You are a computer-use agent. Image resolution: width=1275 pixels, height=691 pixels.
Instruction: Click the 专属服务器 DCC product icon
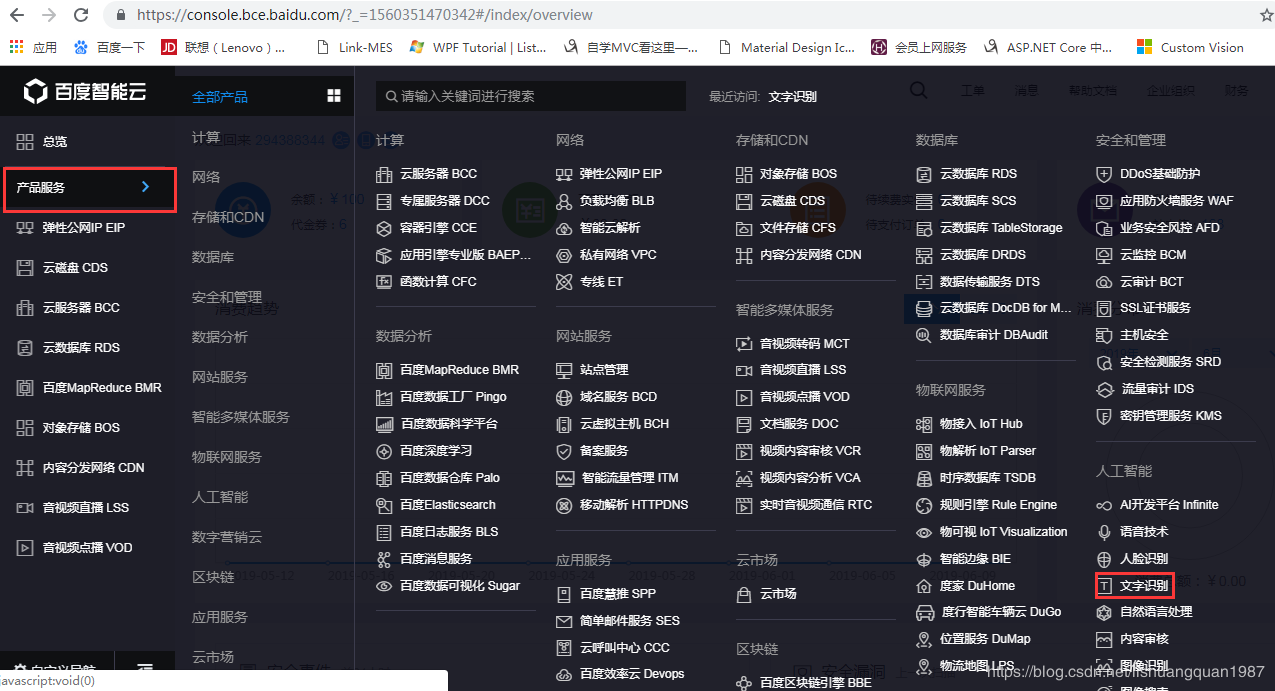(384, 201)
